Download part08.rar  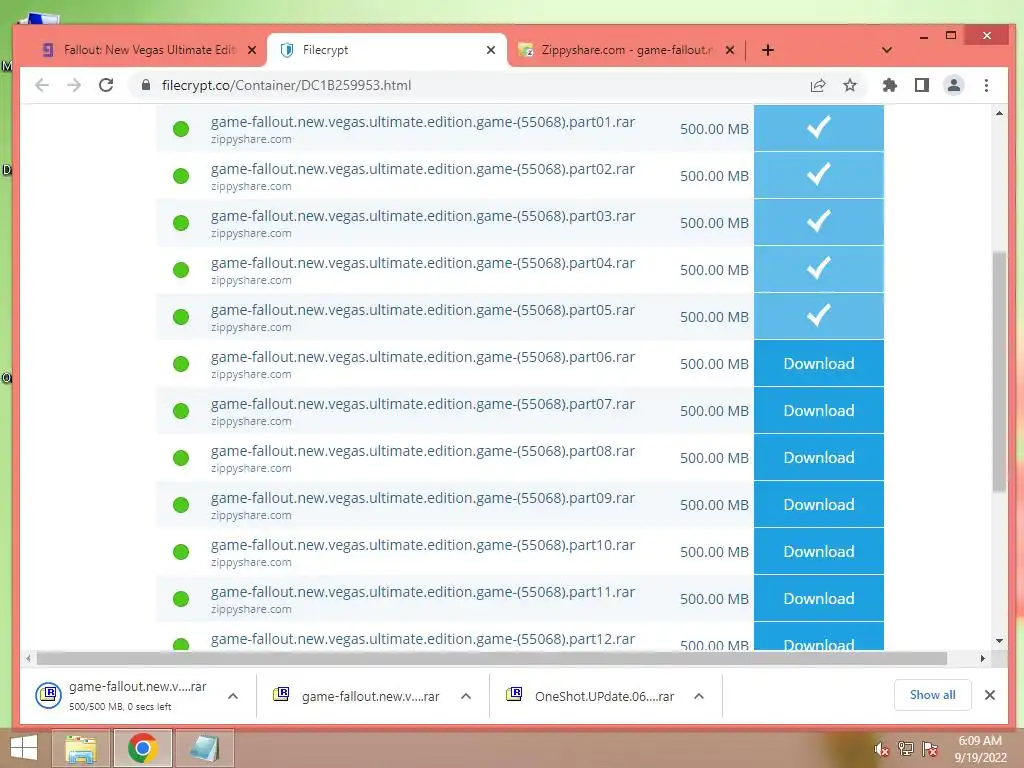(x=818, y=457)
